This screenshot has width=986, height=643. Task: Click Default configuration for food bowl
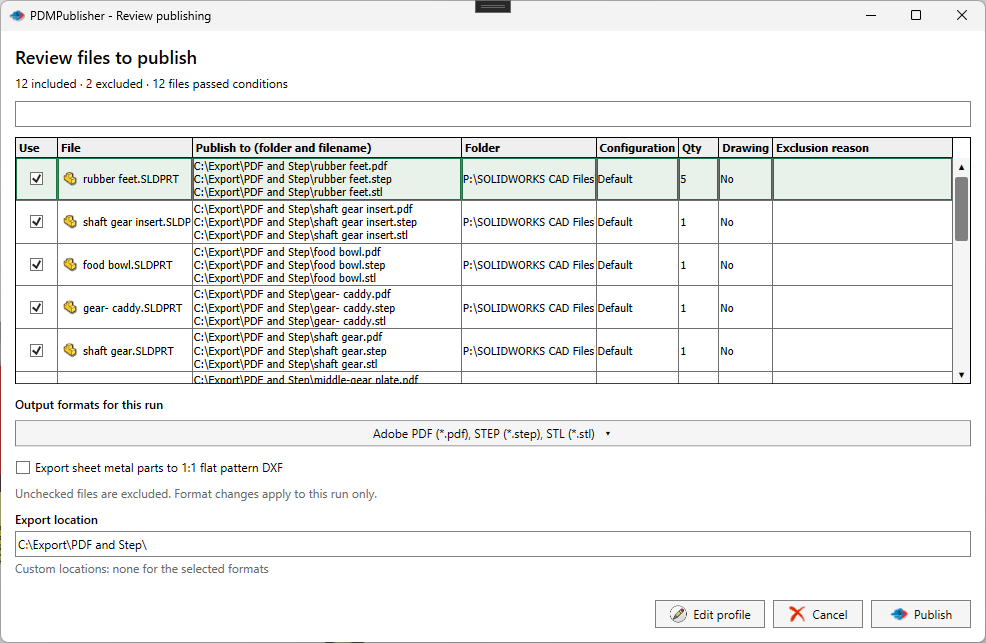pos(615,265)
